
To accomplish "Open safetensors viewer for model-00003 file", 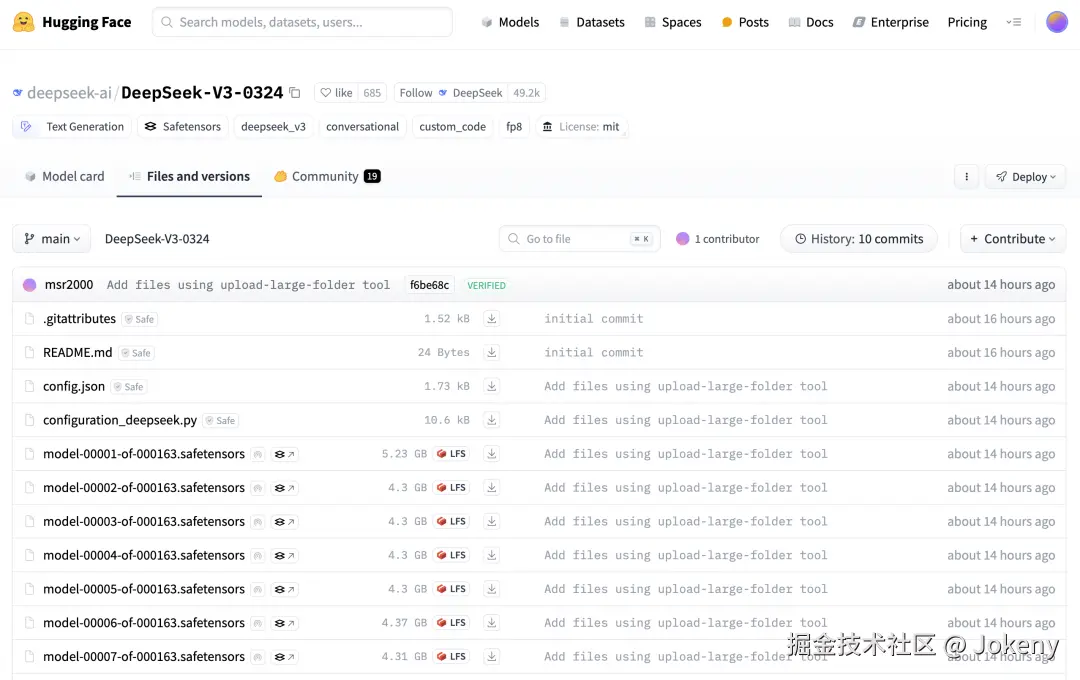I will pyautogui.click(x=284, y=522).
